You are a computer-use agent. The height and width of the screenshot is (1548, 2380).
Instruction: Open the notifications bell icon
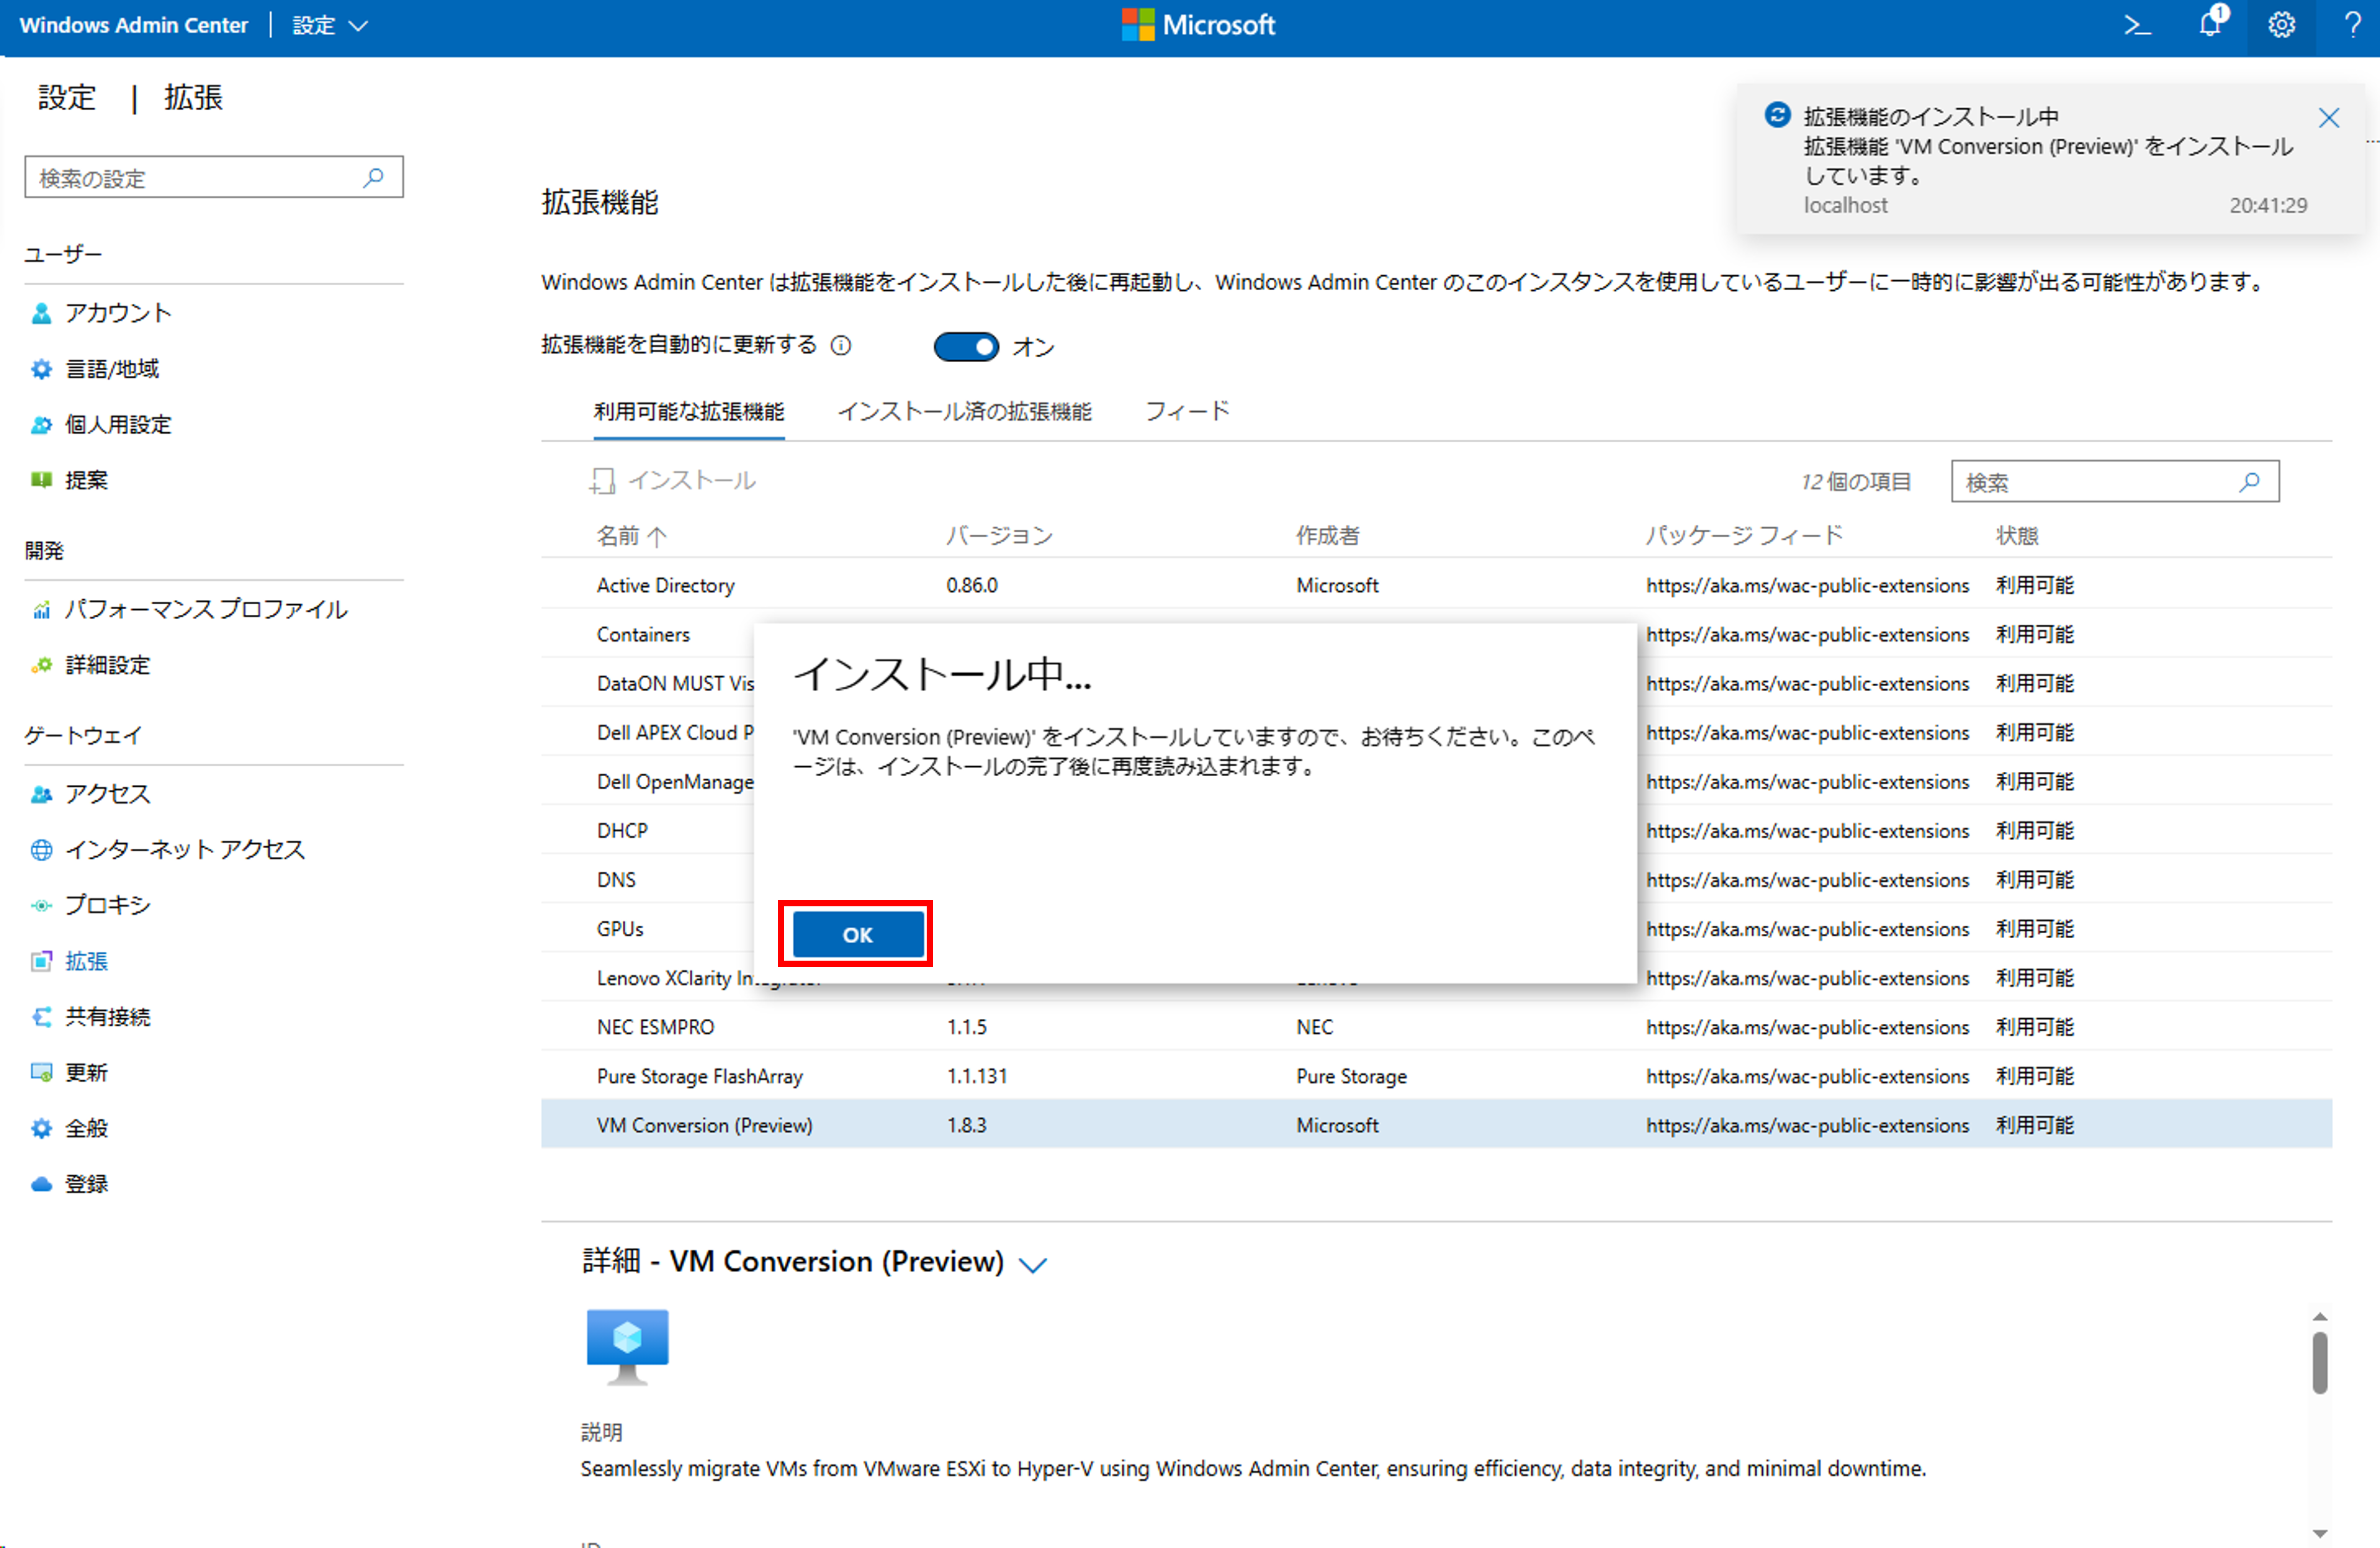point(2210,24)
